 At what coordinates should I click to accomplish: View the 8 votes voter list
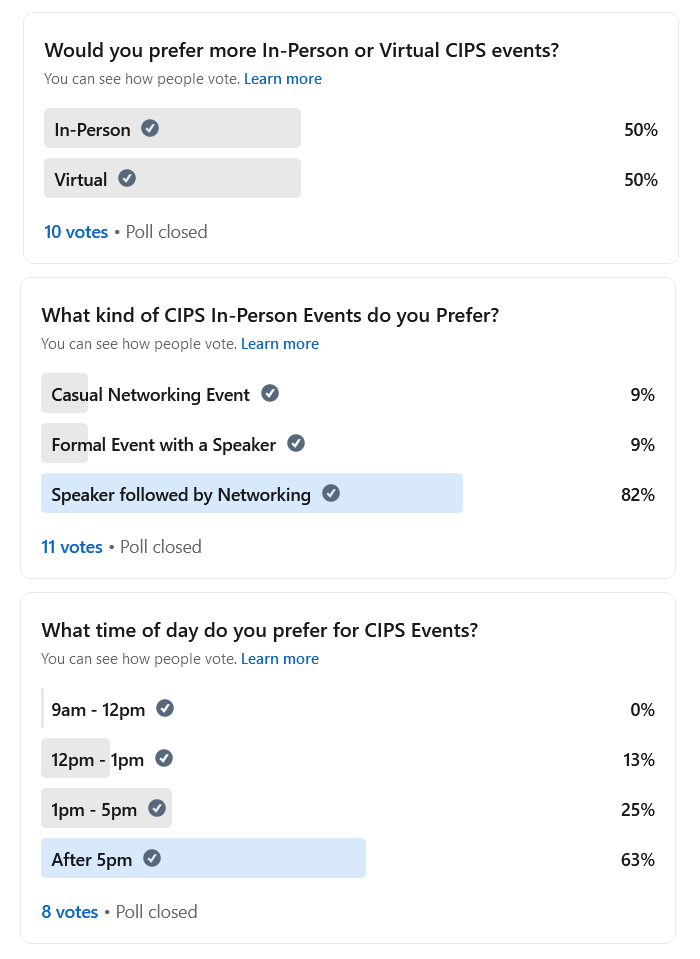(69, 912)
